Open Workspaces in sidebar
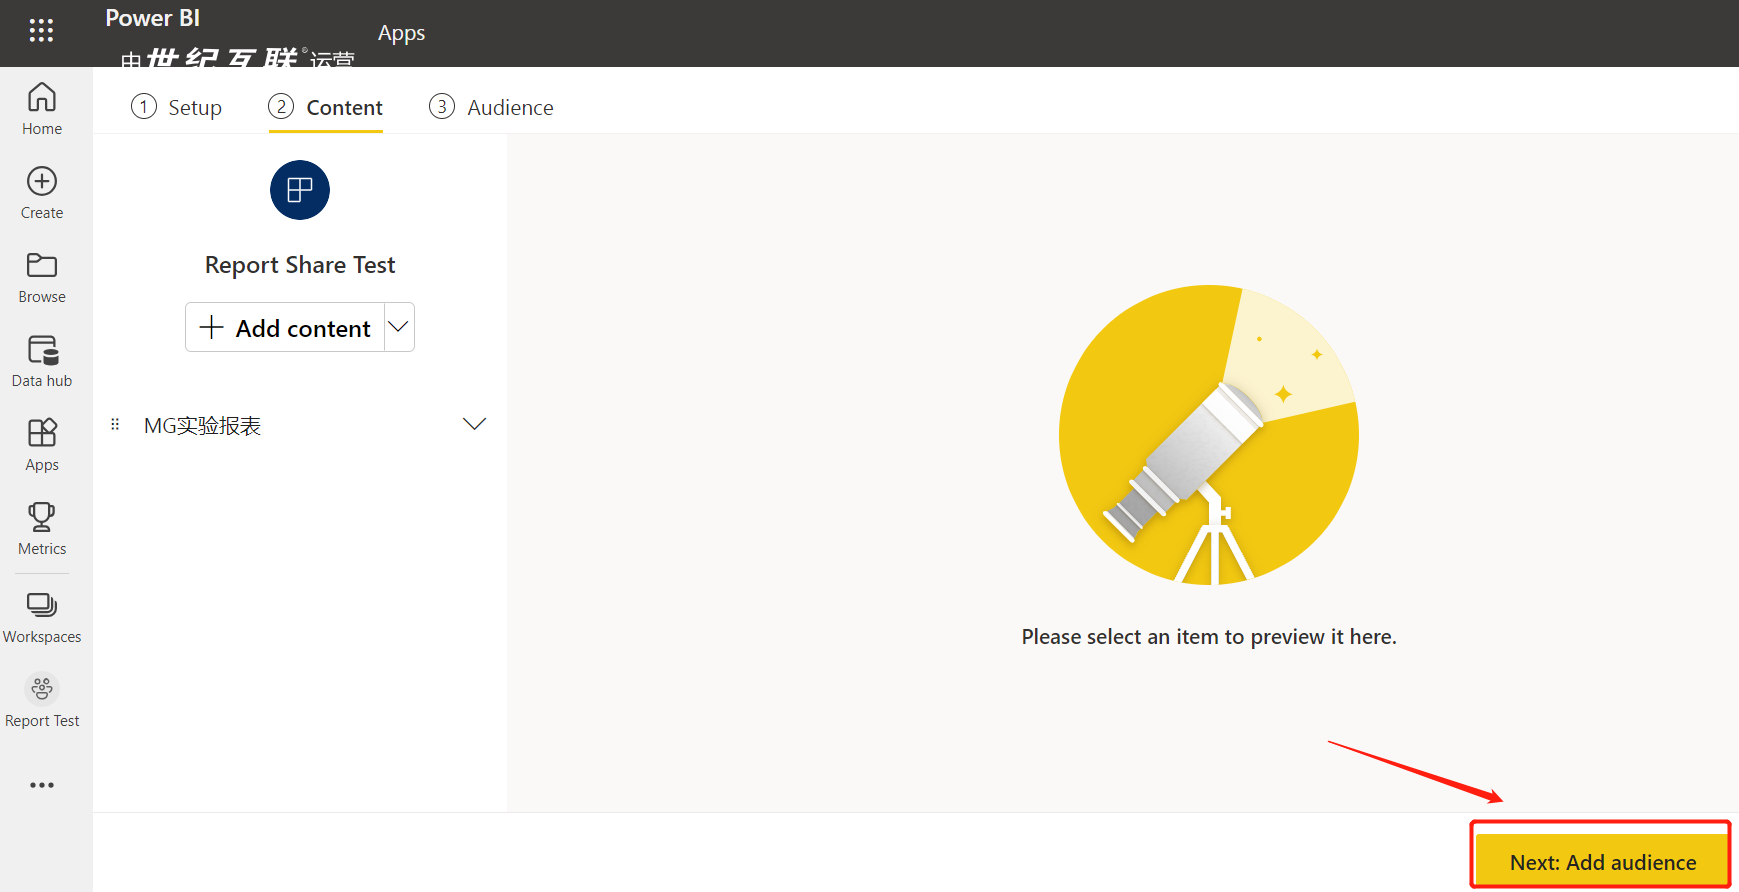The width and height of the screenshot is (1739, 892). coord(42,617)
